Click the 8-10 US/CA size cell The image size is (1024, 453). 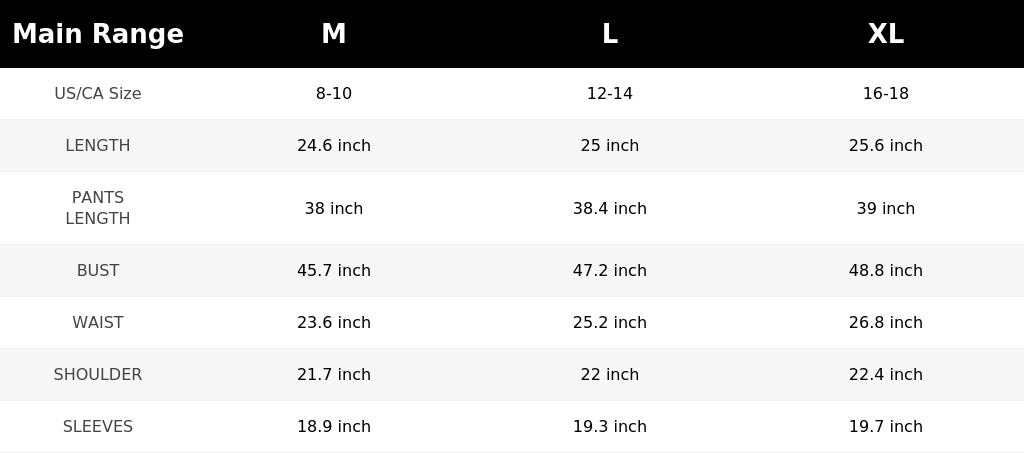(334, 93)
